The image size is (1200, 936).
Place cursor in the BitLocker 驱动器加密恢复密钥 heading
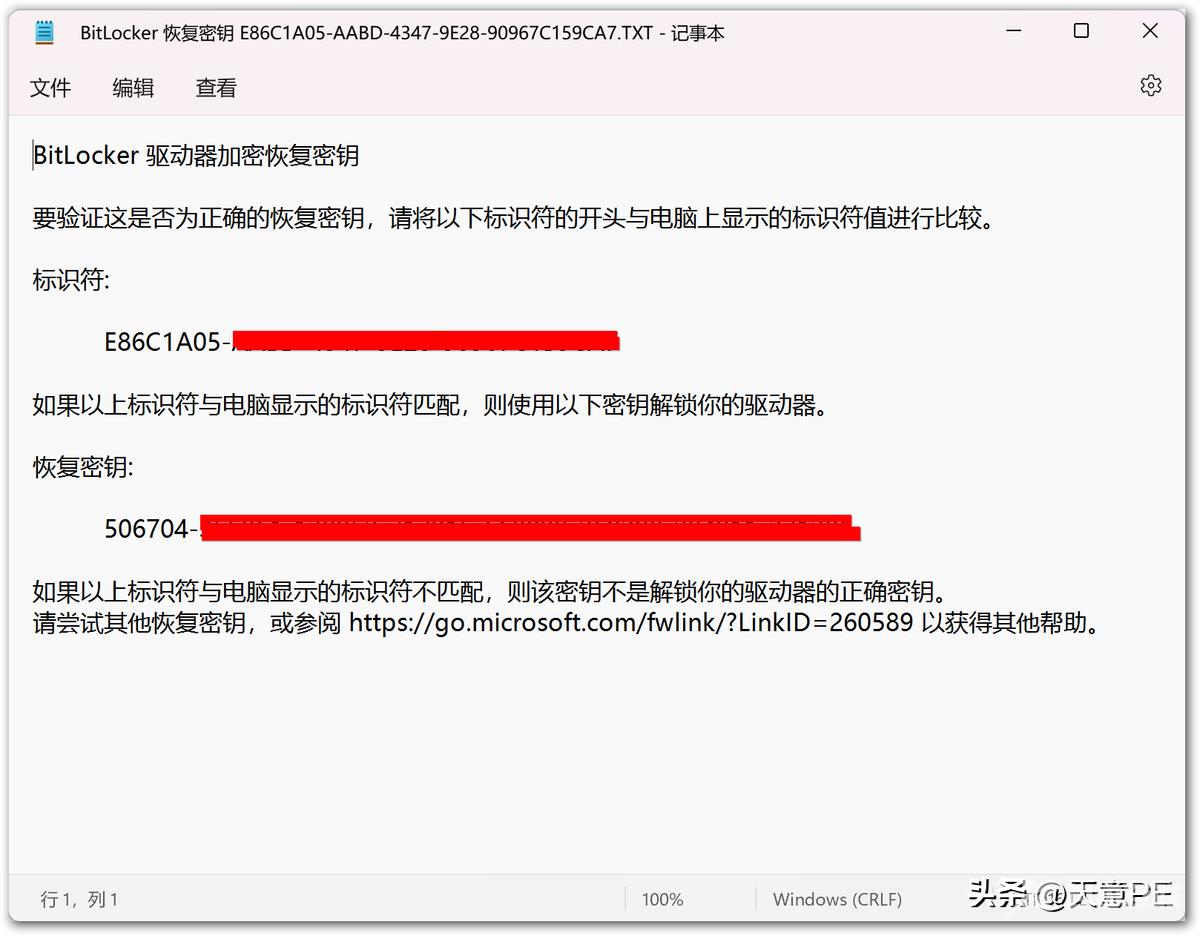pos(196,155)
